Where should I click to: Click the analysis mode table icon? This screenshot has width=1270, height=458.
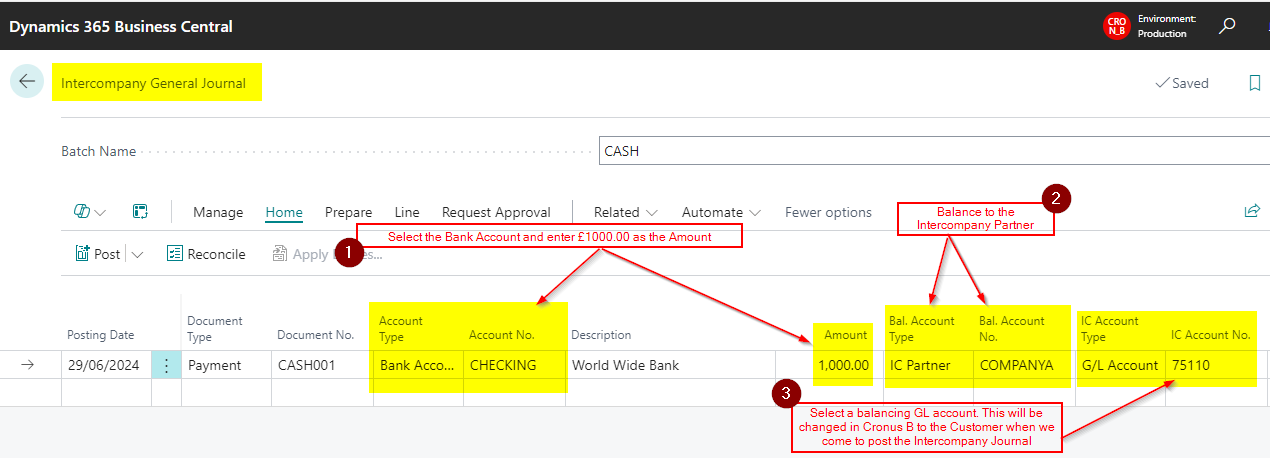coord(140,212)
